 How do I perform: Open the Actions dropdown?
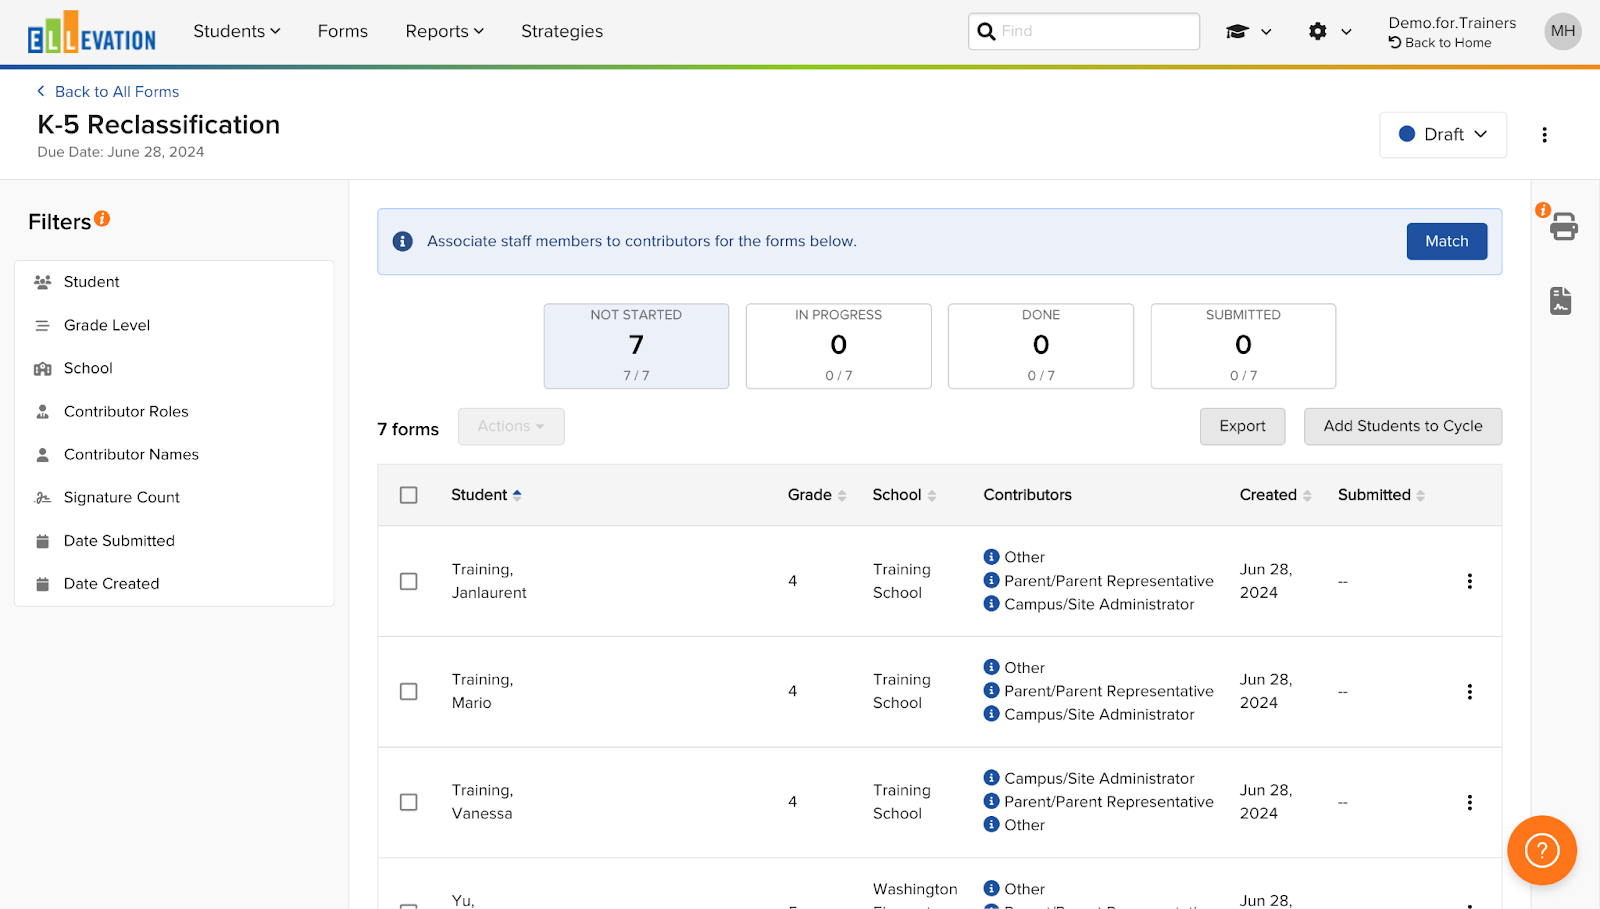tap(511, 426)
